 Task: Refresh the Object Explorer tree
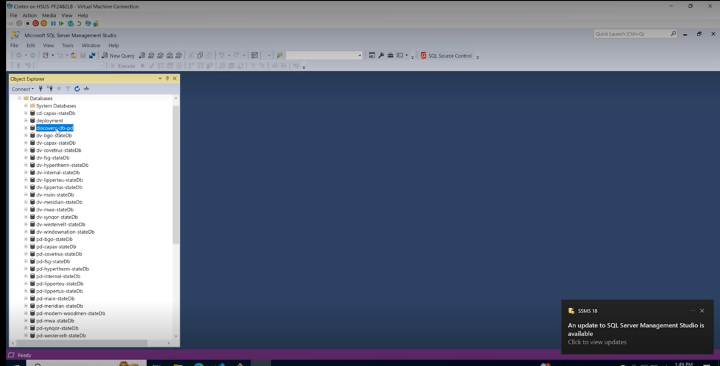coord(77,89)
